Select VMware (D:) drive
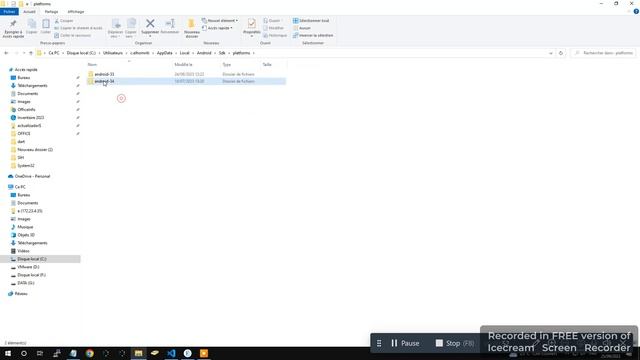Image resolution: width=640 pixels, height=360 pixels. point(28,267)
